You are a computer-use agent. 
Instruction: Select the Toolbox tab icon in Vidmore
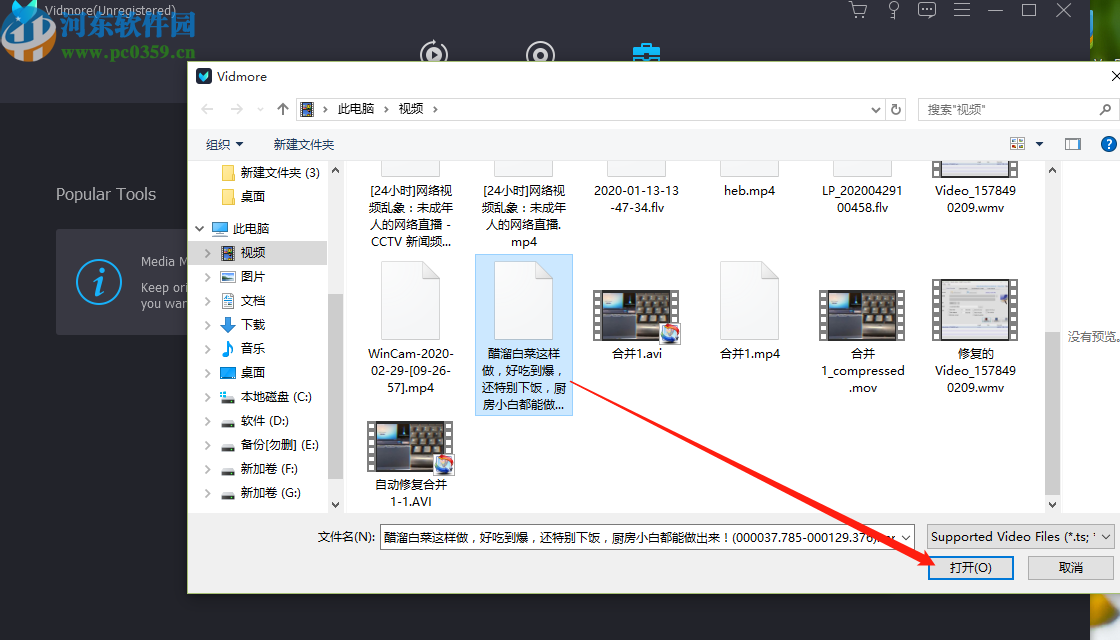pyautogui.click(x=646, y=52)
